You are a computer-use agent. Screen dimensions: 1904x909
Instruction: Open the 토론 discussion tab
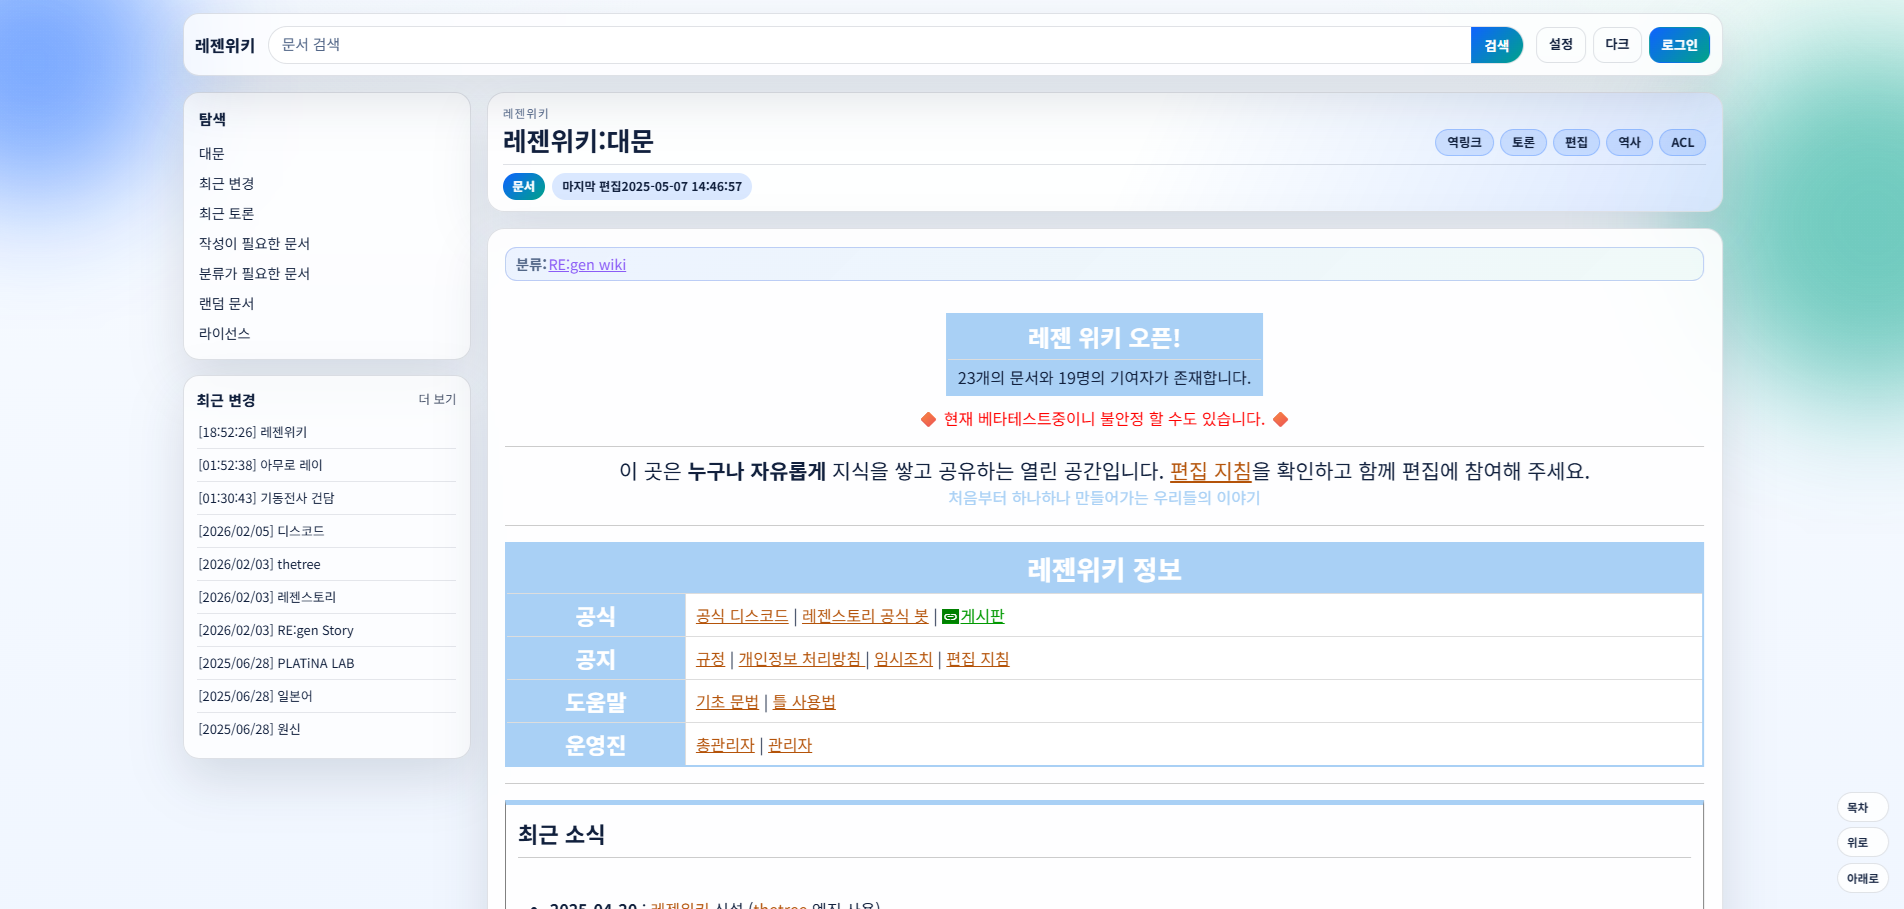coord(1523,143)
